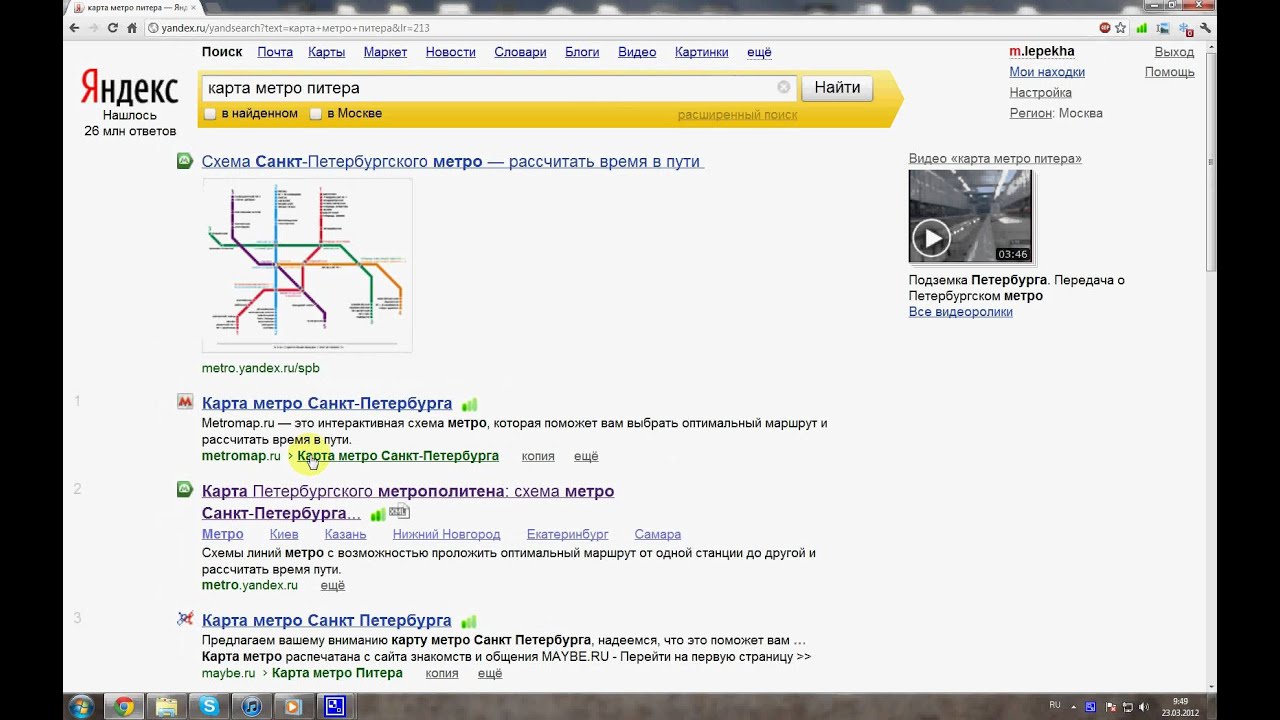Bookmark this page with the star icon
The image size is (1280, 720).
pos(1121,28)
